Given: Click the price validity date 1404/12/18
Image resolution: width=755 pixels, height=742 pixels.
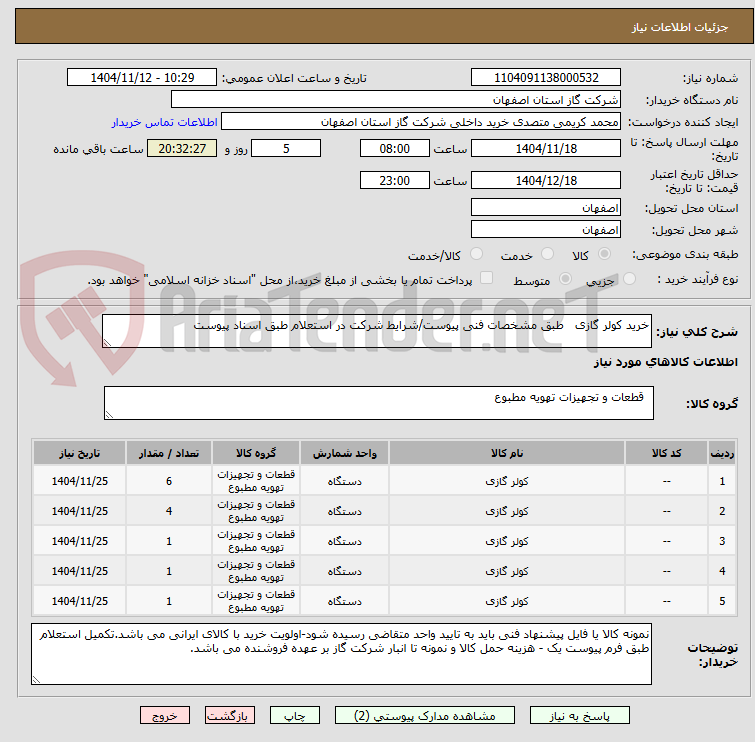Looking at the screenshot, I should pyautogui.click(x=546, y=180).
